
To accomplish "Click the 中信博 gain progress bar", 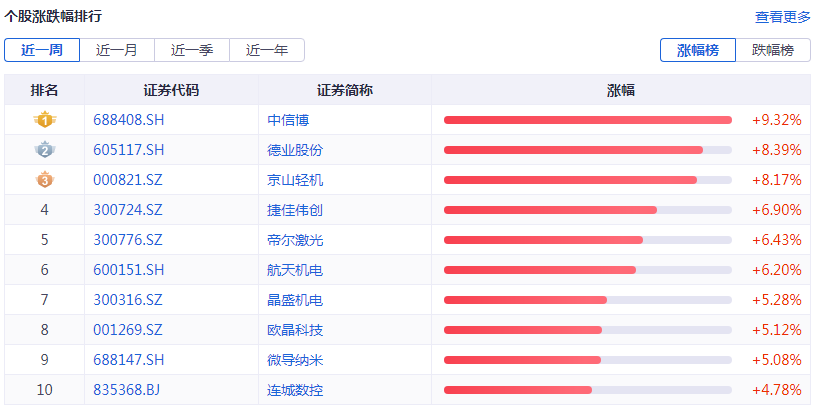I will coord(587,120).
